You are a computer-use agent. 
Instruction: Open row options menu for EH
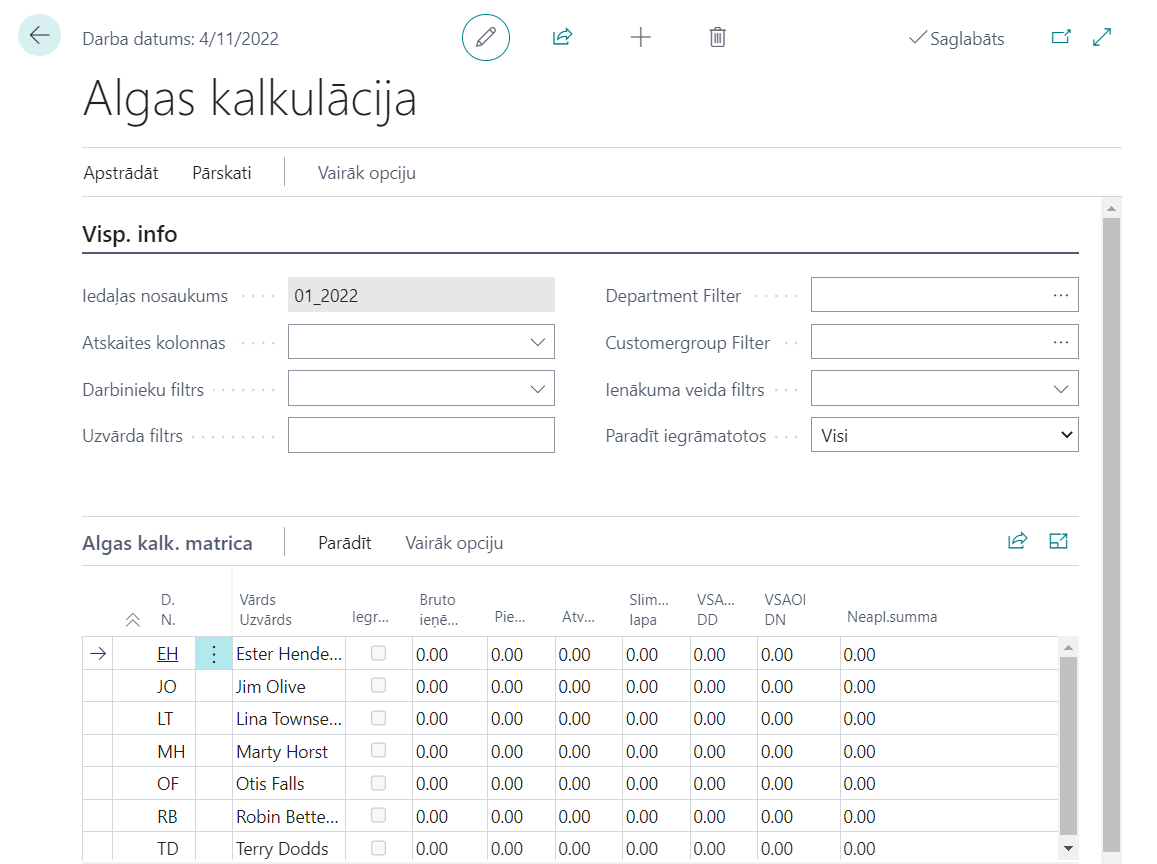click(213, 655)
